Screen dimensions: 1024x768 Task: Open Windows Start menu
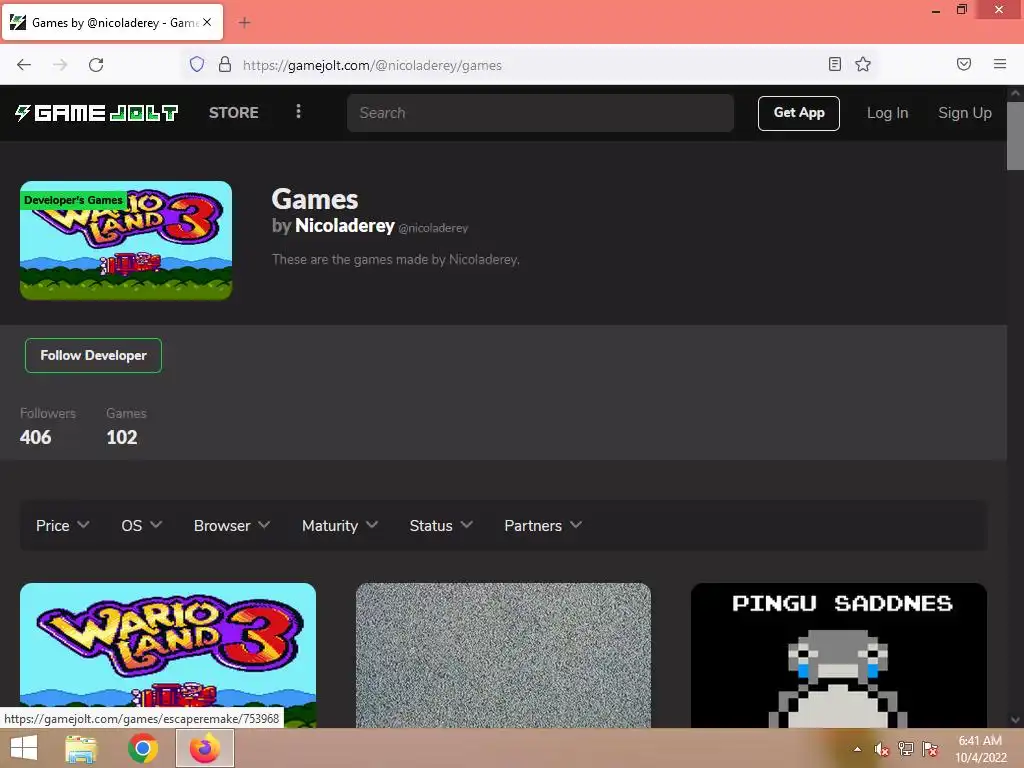24,748
